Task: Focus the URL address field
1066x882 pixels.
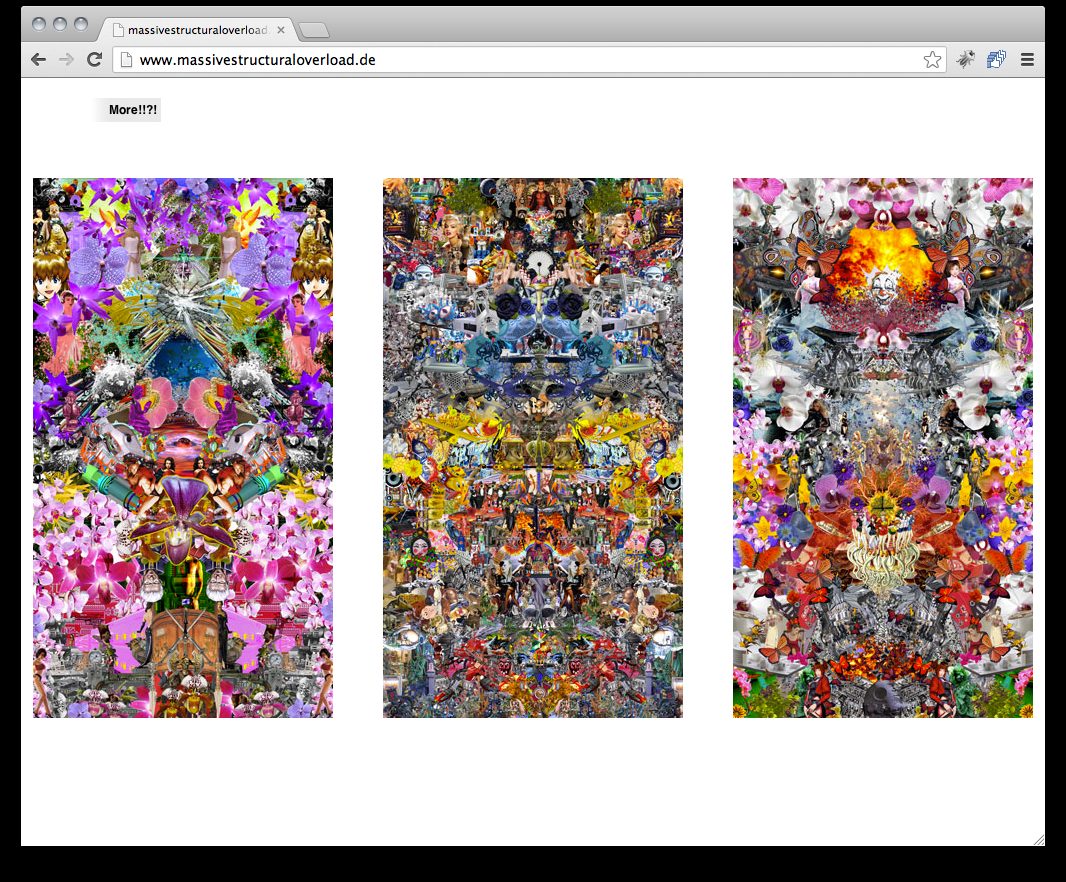Action: click(529, 60)
